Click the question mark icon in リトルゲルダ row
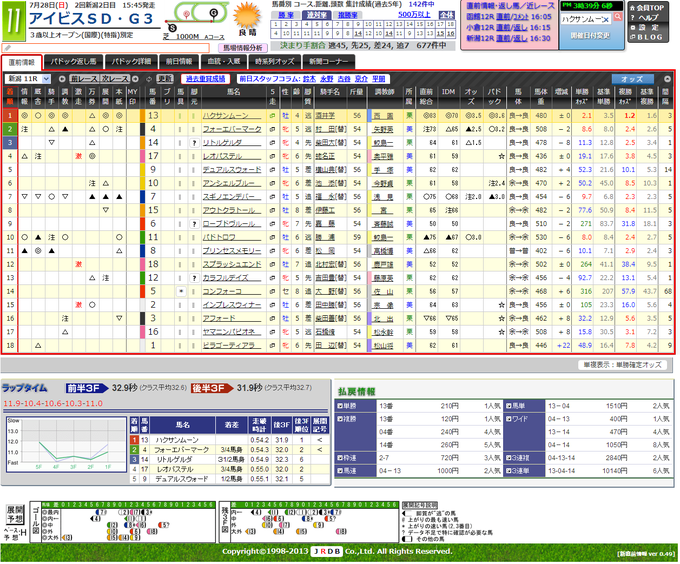 [194, 143]
